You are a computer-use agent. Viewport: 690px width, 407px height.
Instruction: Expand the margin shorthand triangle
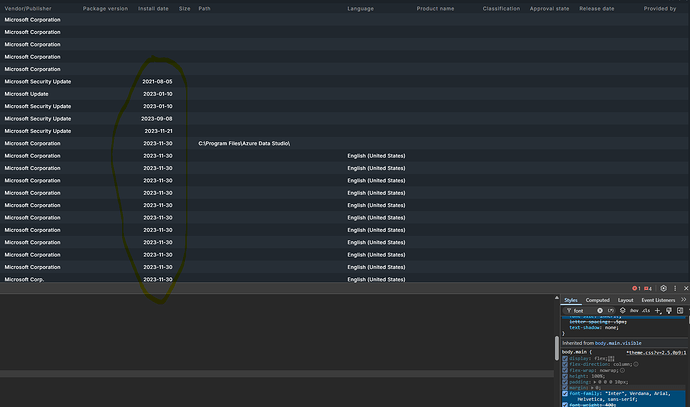click(x=592, y=388)
